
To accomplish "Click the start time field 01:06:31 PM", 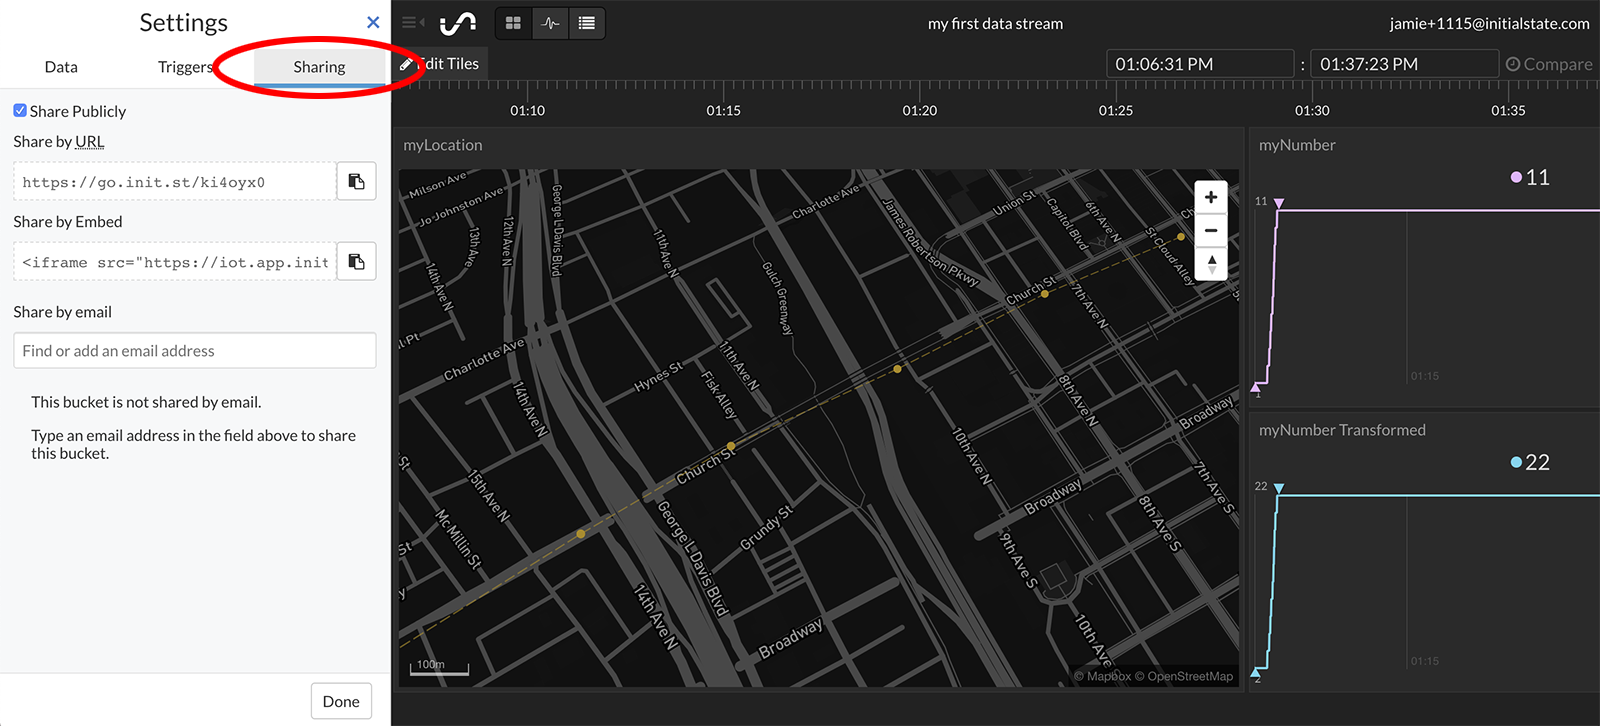I will (1199, 64).
